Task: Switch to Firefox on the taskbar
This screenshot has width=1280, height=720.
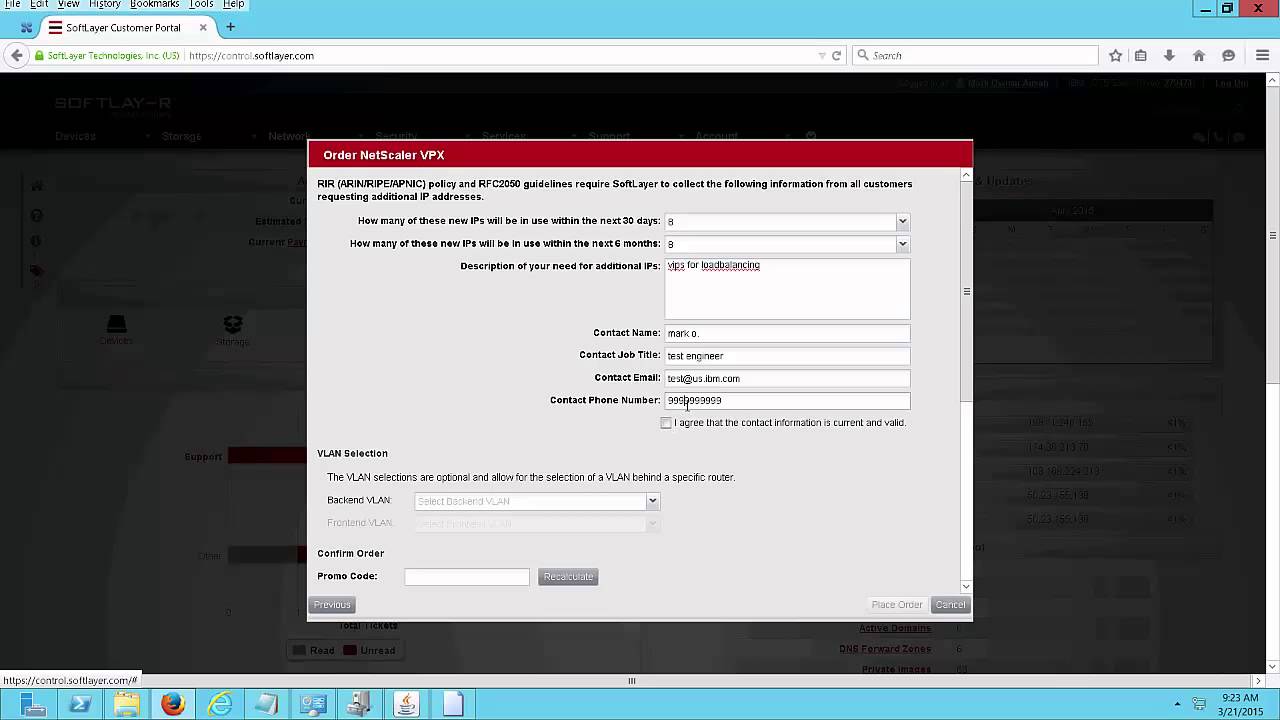Action: [173, 705]
